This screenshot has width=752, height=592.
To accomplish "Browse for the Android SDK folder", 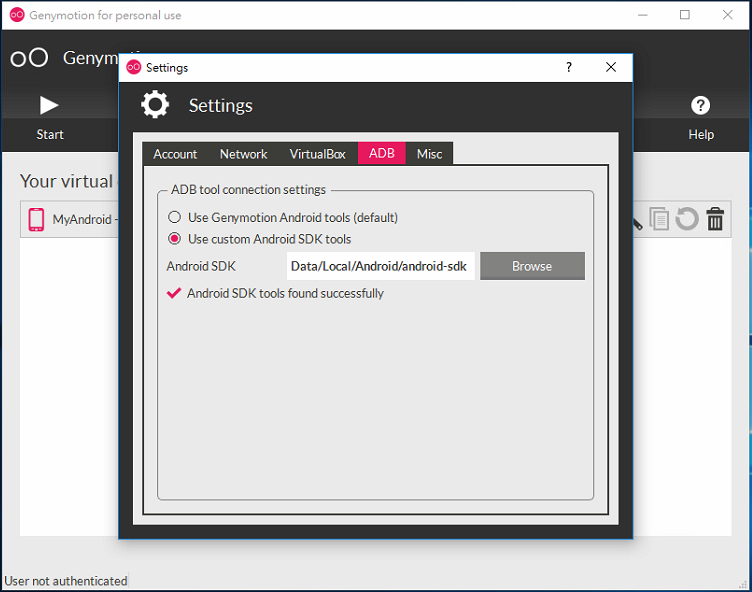I will tap(532, 266).
